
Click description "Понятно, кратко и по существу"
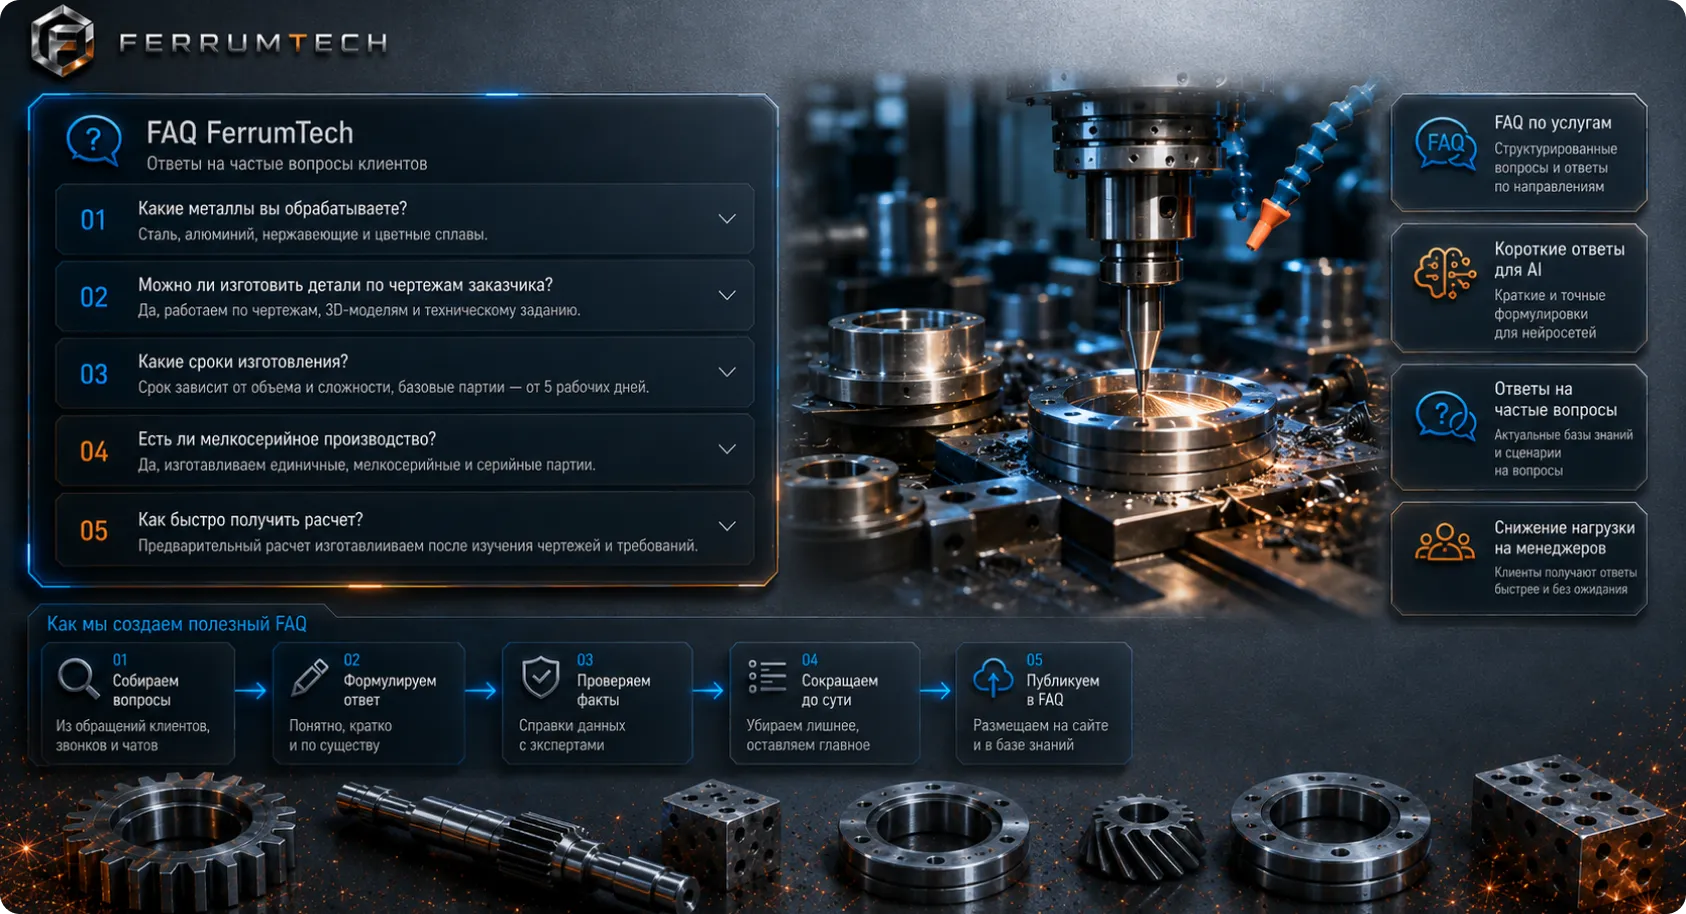pos(340,736)
